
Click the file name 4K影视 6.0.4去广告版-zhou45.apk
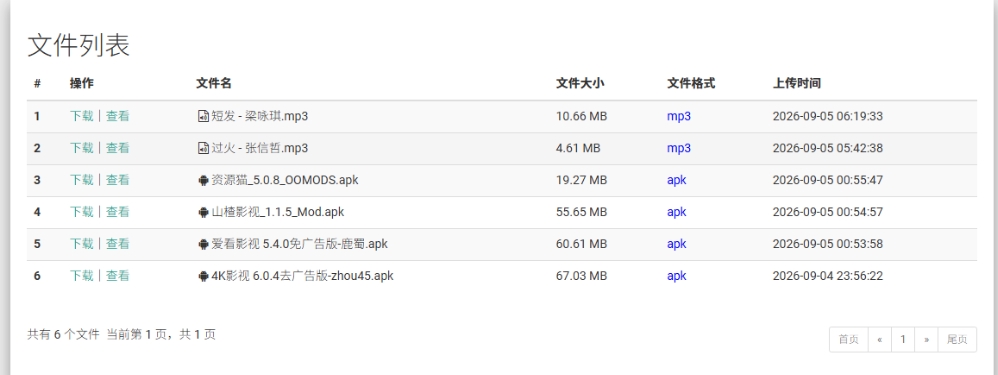point(302,275)
